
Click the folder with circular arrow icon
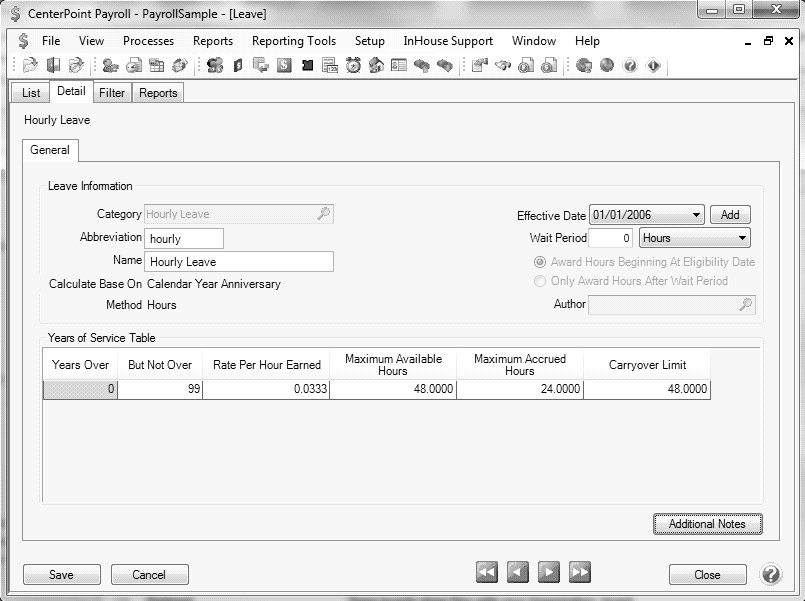[76, 65]
